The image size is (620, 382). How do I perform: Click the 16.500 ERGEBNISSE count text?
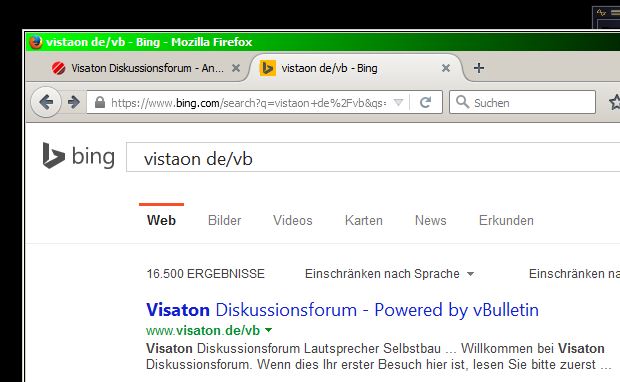click(x=206, y=274)
